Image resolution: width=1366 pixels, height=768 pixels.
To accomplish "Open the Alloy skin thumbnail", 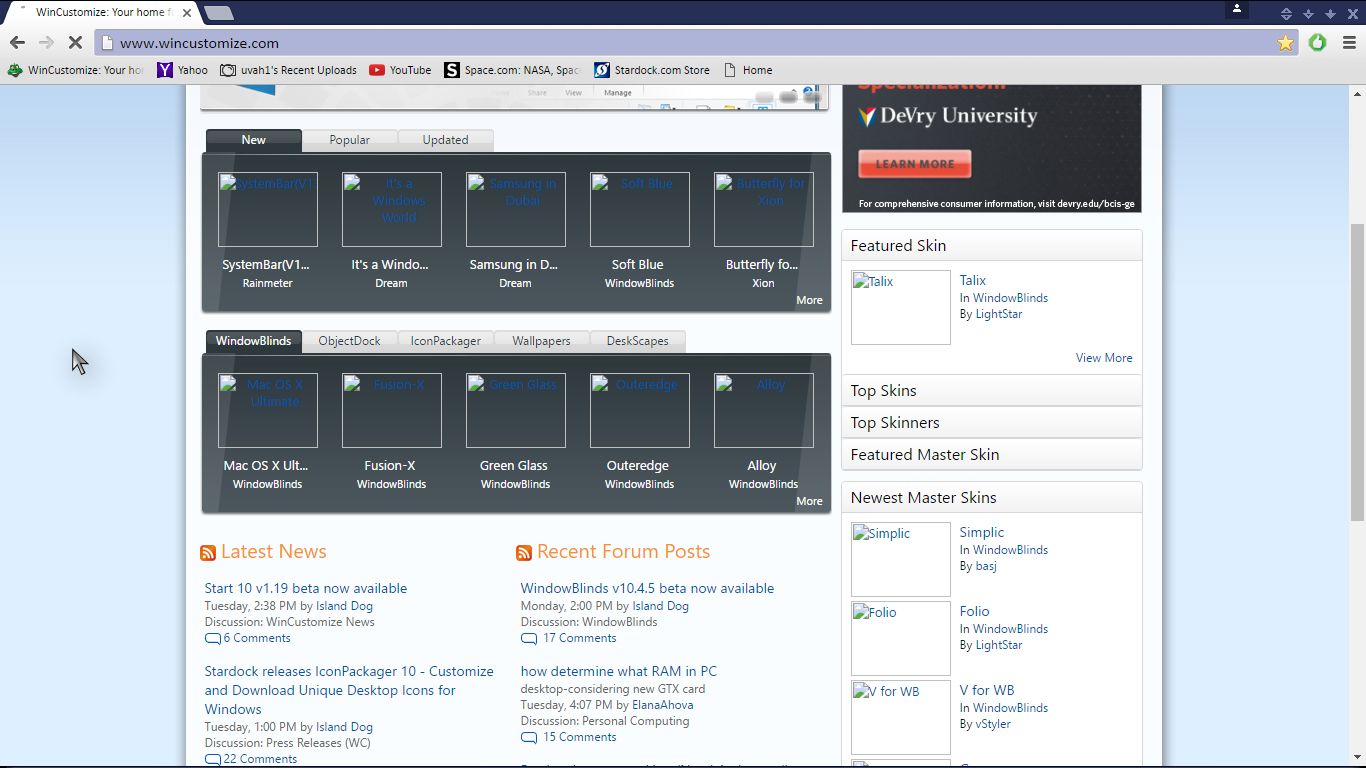I will click(764, 410).
